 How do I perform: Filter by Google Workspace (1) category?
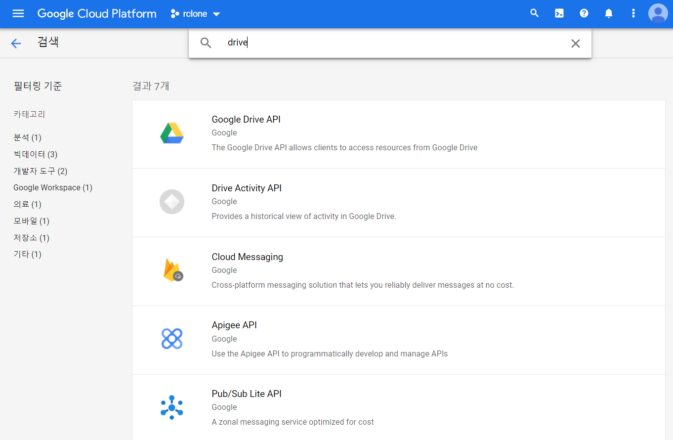52,187
